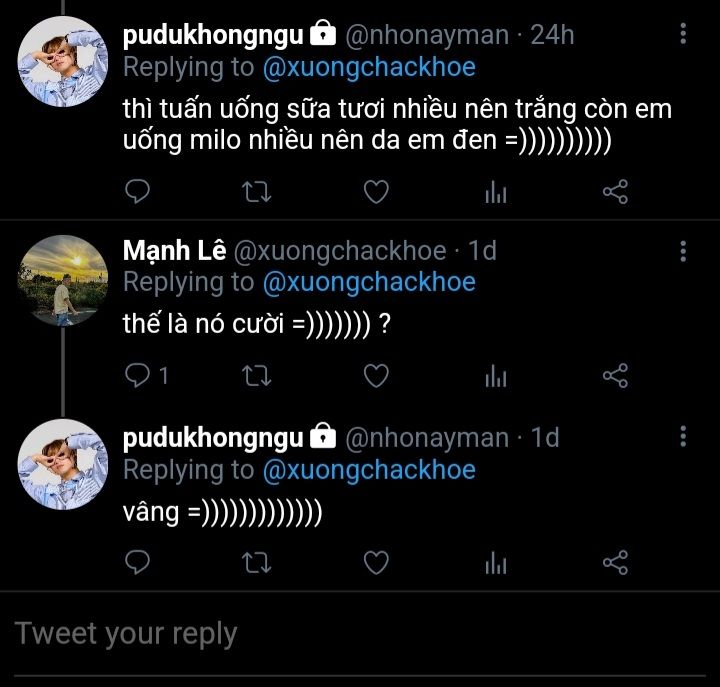Share the first tweet about milo
This screenshot has width=720, height=687.
coord(615,190)
